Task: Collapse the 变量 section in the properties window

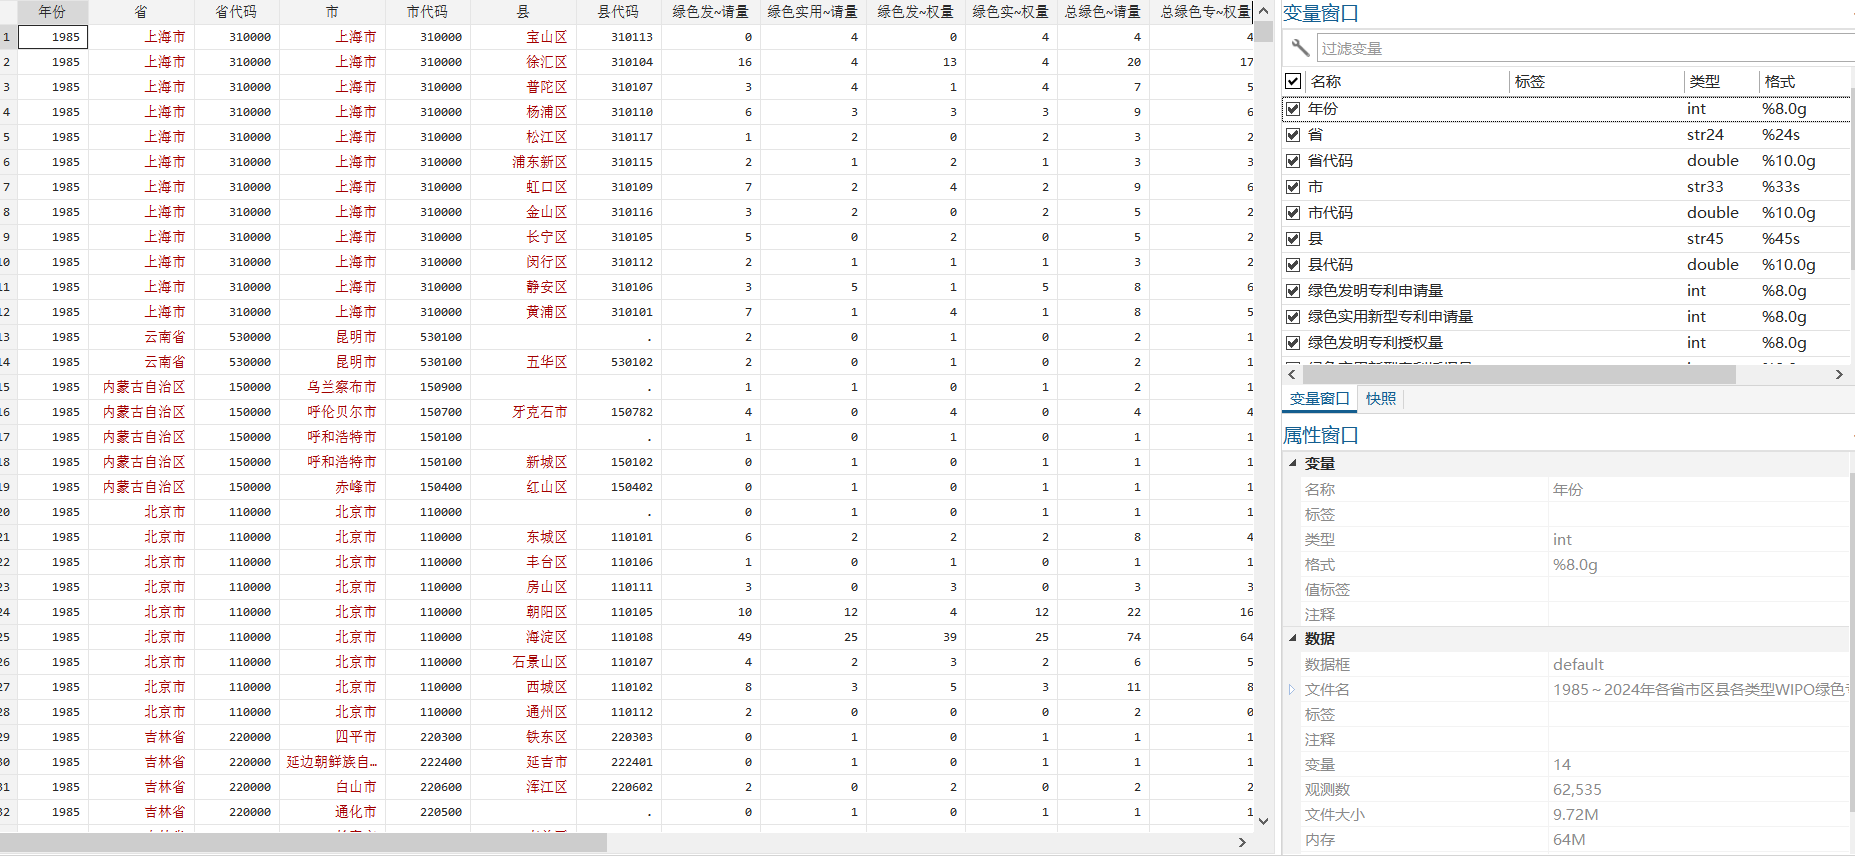Action: pos(1292,464)
